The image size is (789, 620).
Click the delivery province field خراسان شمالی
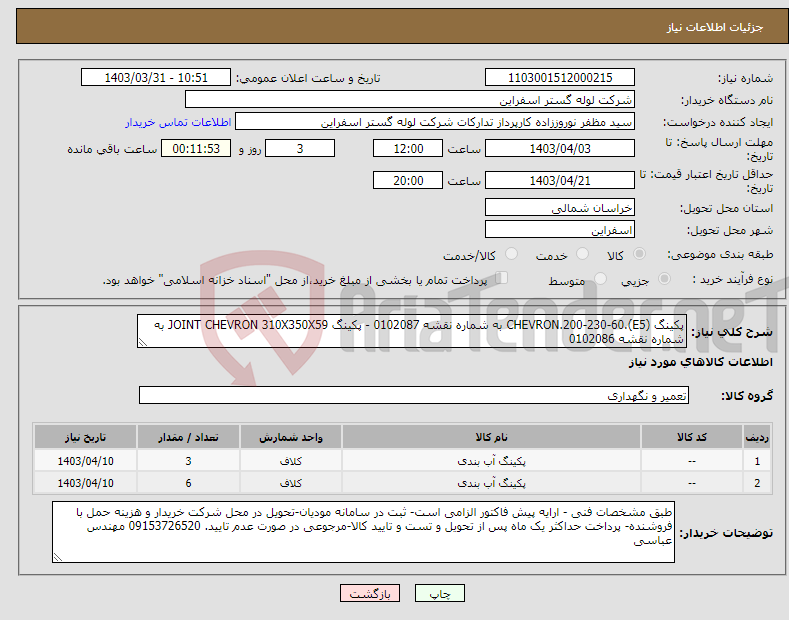click(x=560, y=207)
